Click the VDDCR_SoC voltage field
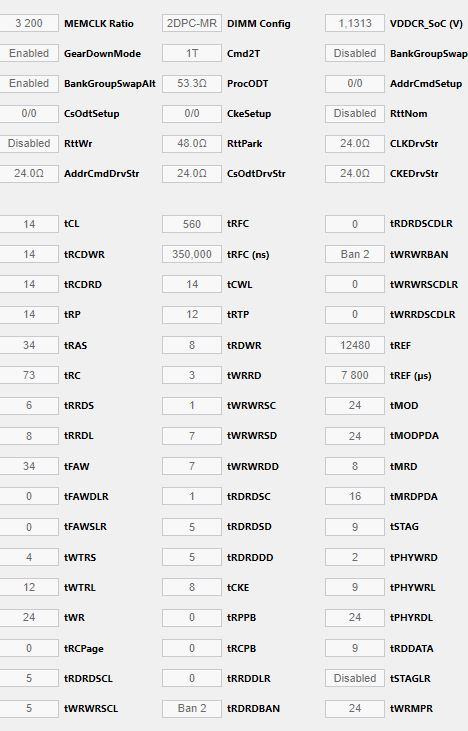The width and height of the screenshot is (468, 731). [x=355, y=23]
